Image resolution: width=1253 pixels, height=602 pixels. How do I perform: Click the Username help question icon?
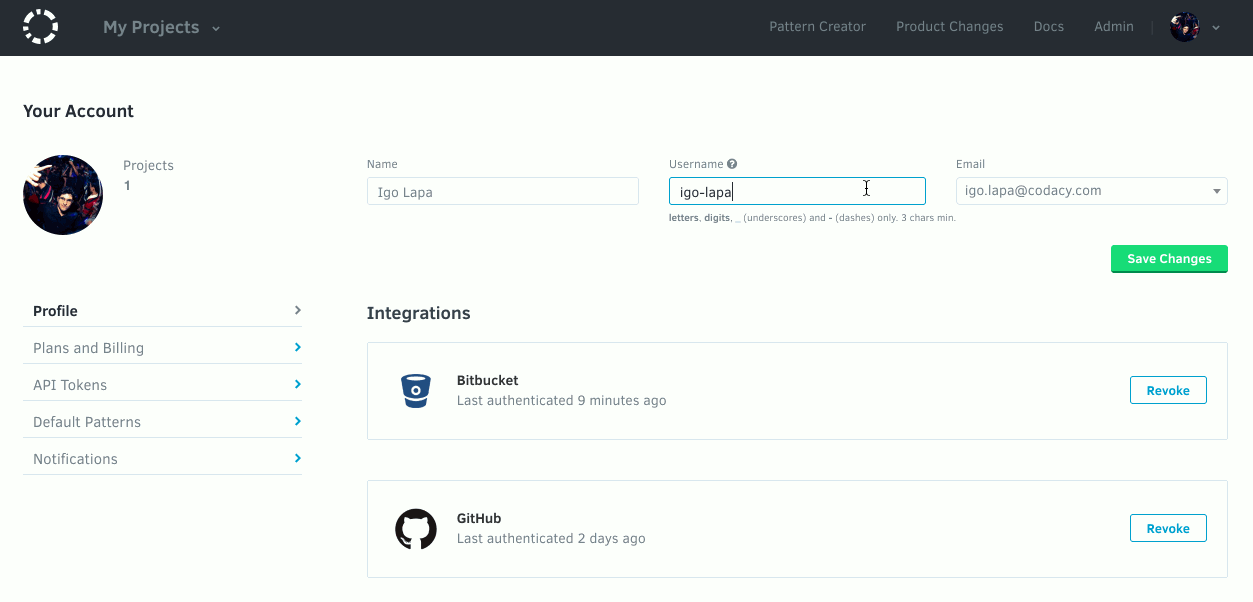pos(732,164)
